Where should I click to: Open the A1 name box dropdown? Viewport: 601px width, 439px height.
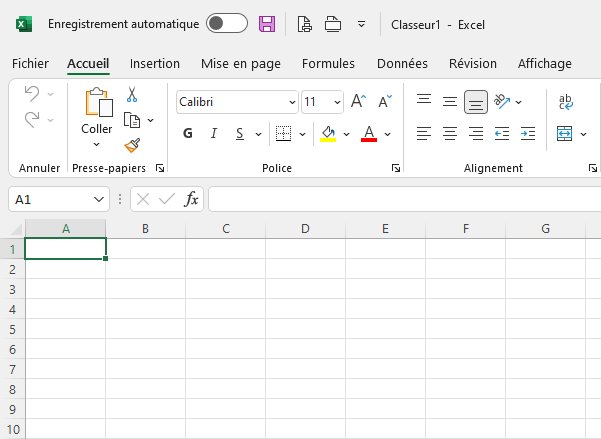99,199
